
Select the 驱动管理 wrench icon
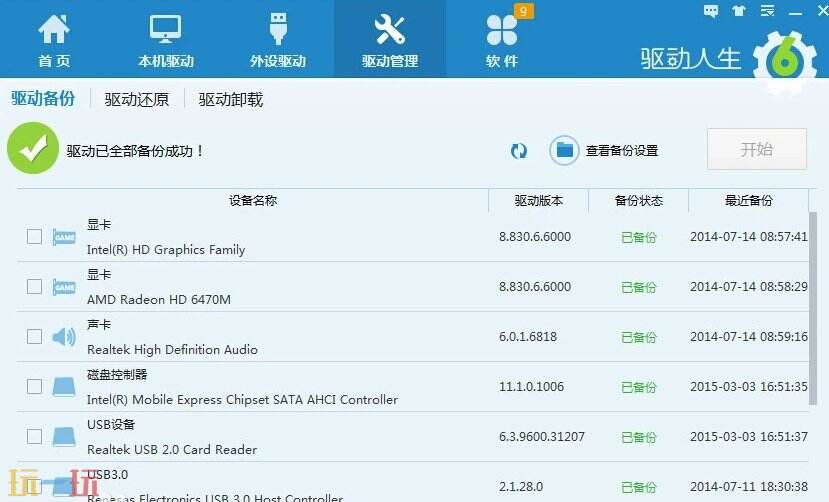[390, 30]
